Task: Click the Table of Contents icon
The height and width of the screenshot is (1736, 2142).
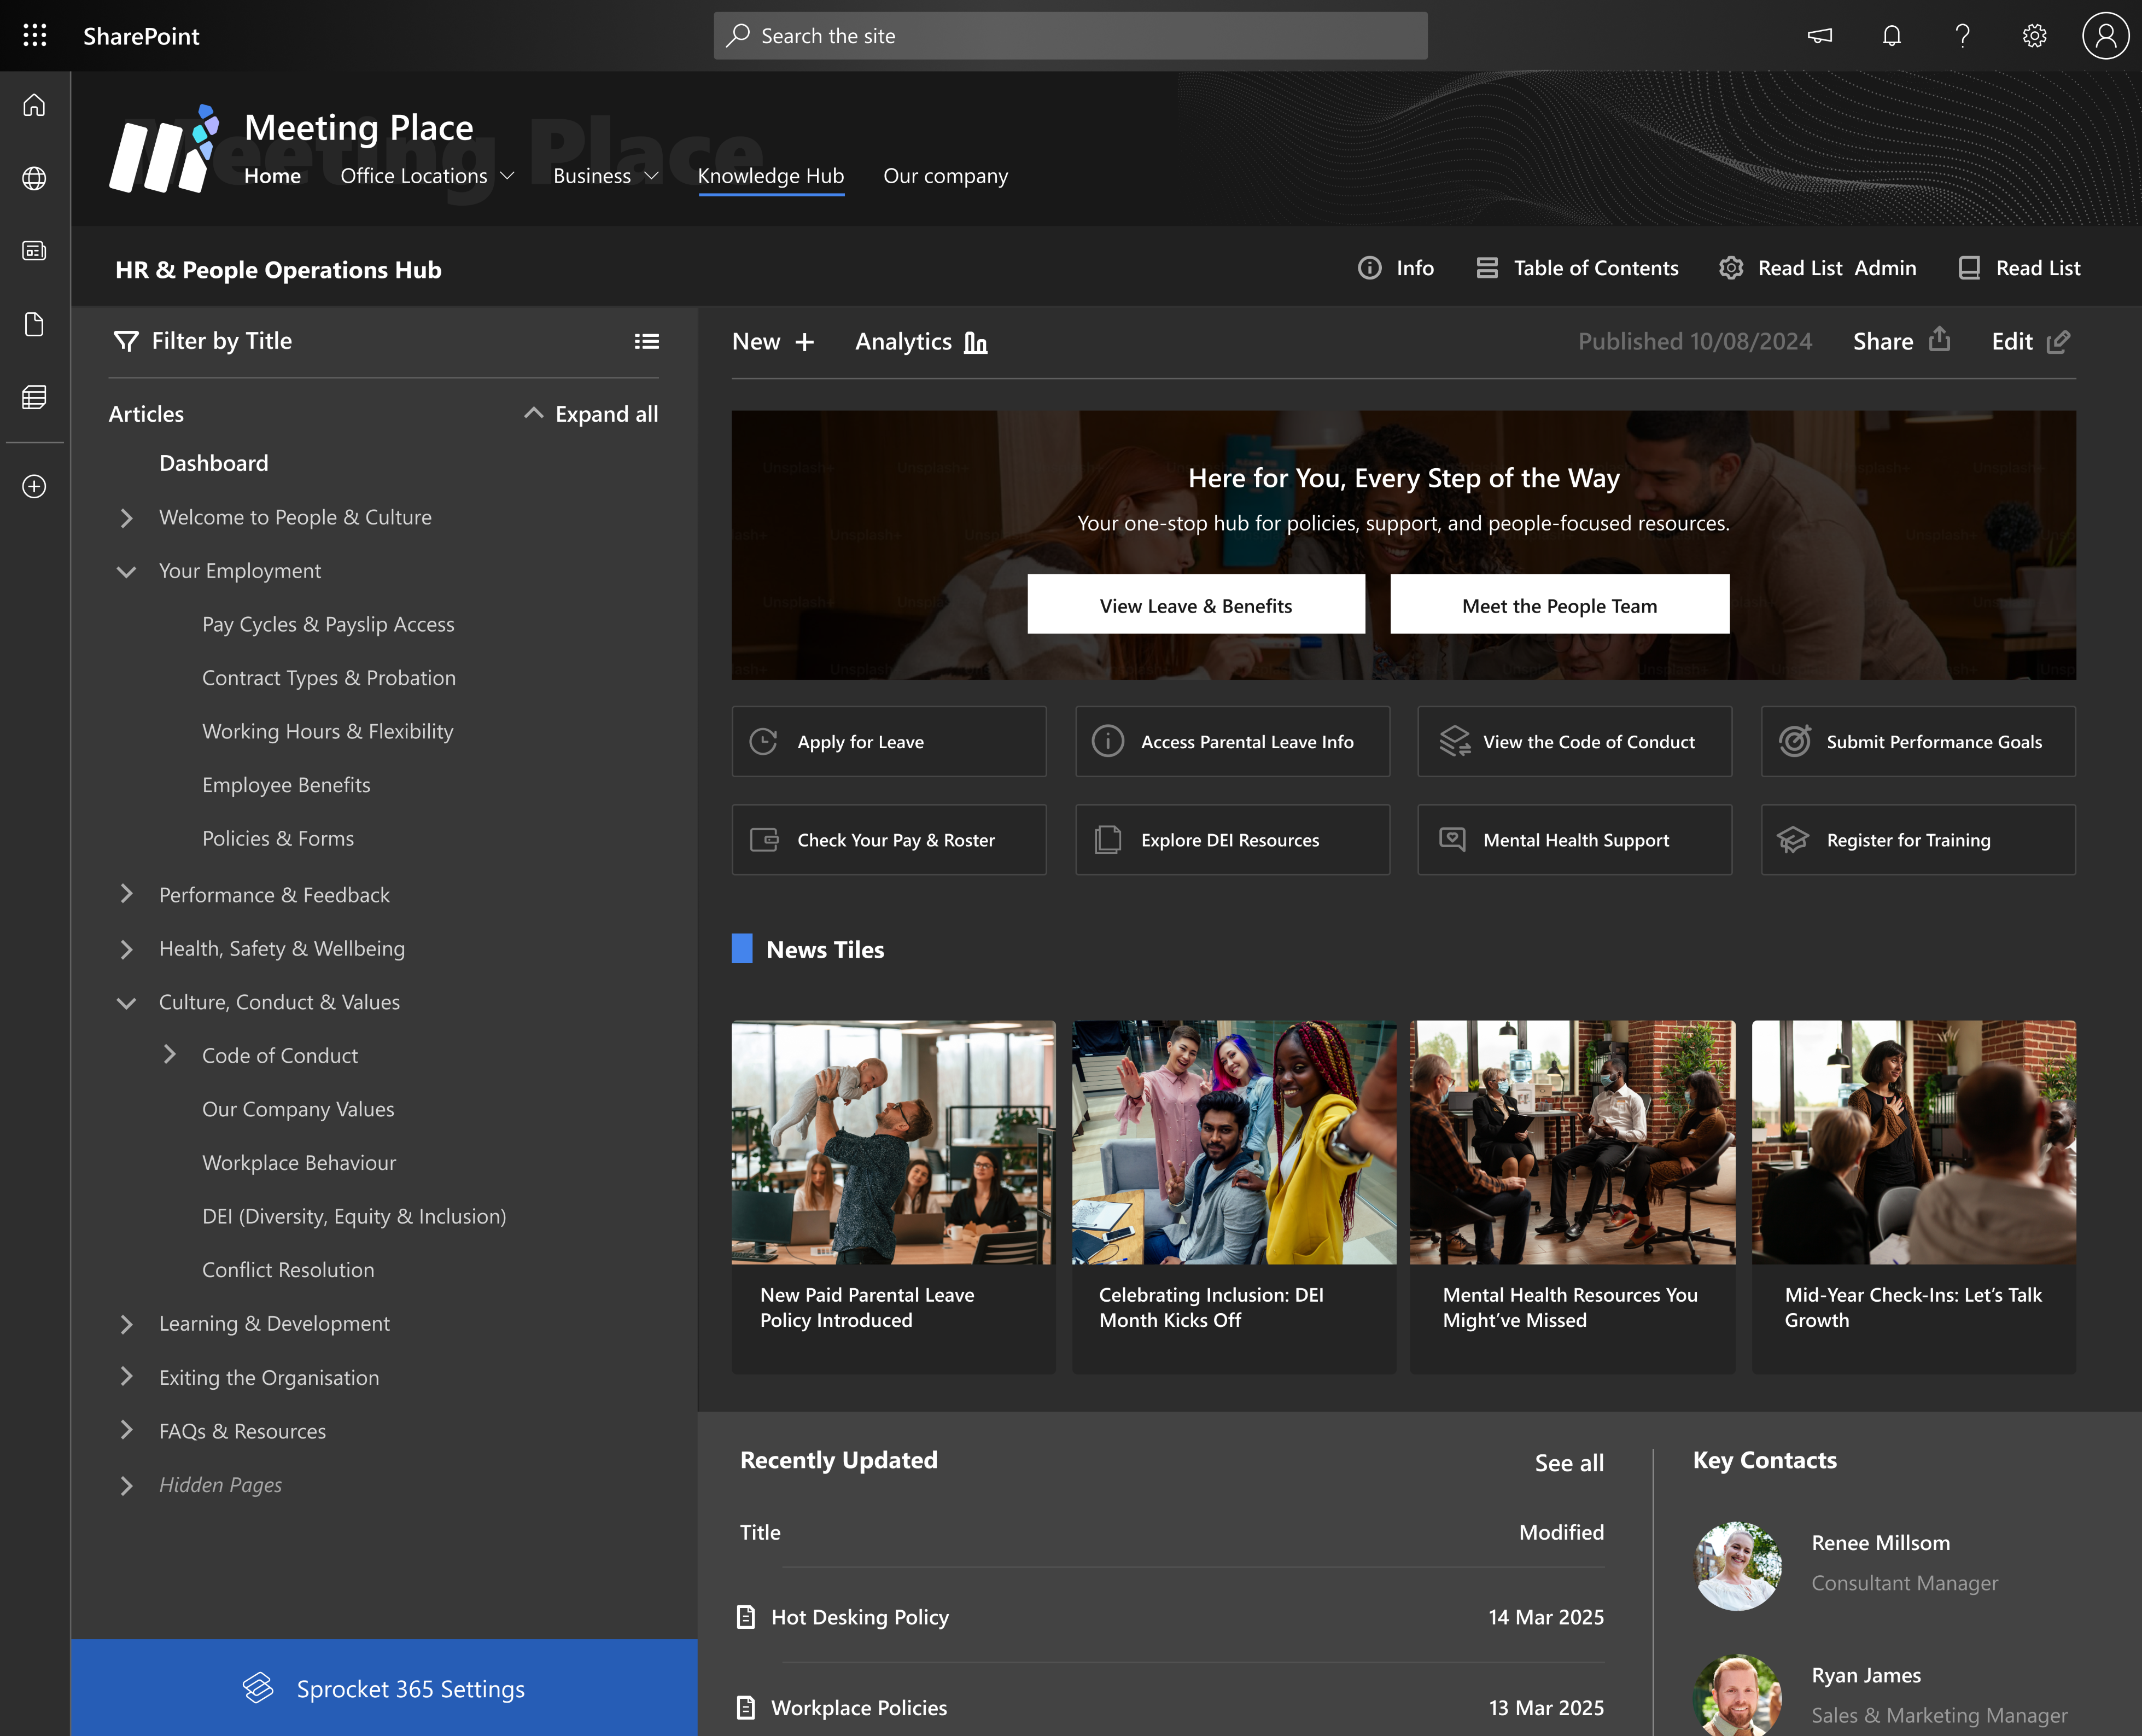Action: pos(1487,268)
